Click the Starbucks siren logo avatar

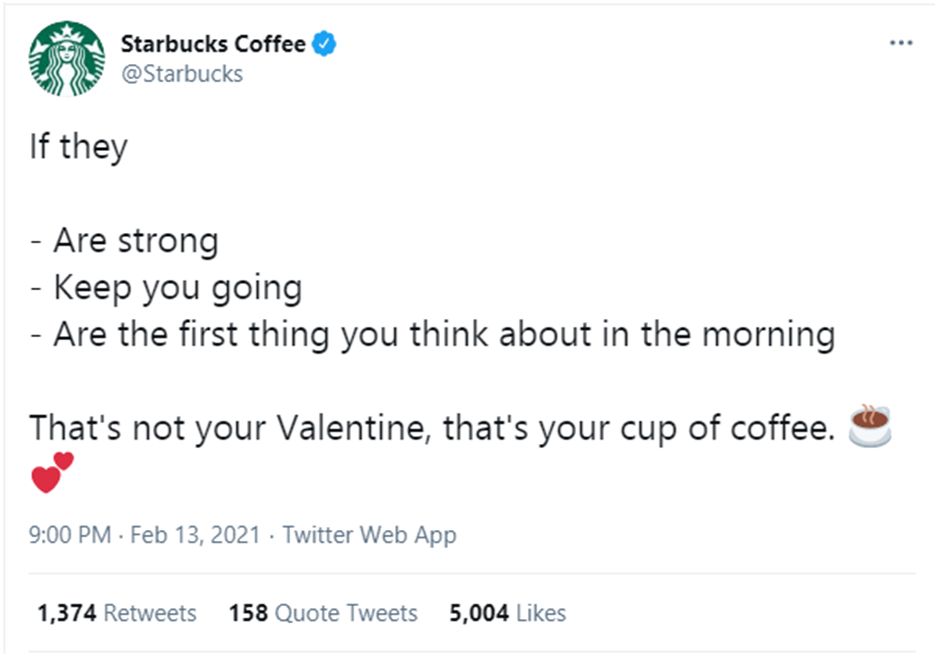click(68, 58)
